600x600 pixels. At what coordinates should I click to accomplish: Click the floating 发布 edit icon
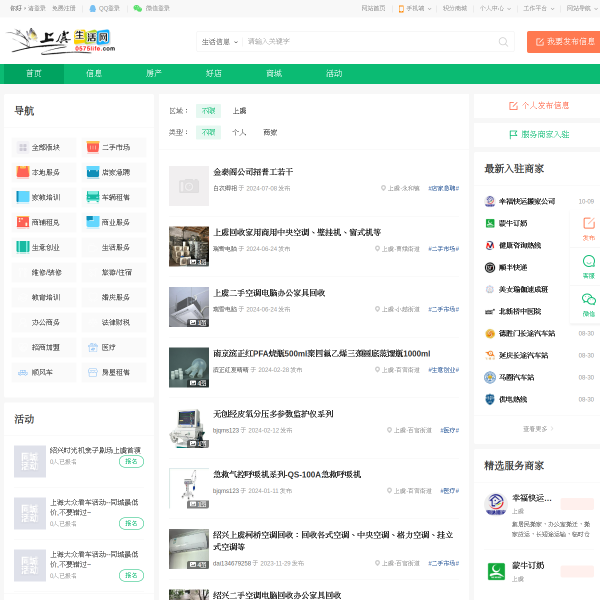[x=589, y=223]
